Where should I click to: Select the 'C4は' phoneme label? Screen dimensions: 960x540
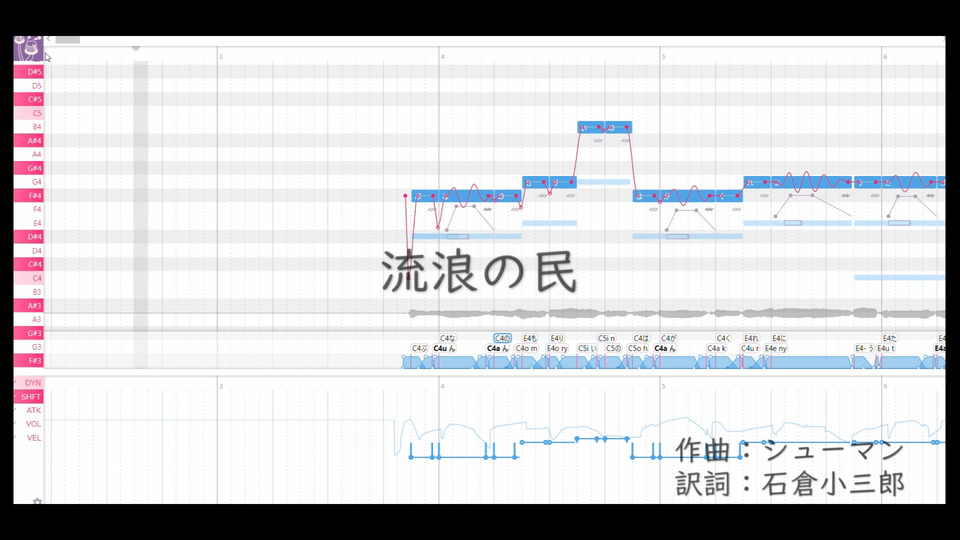coord(640,338)
